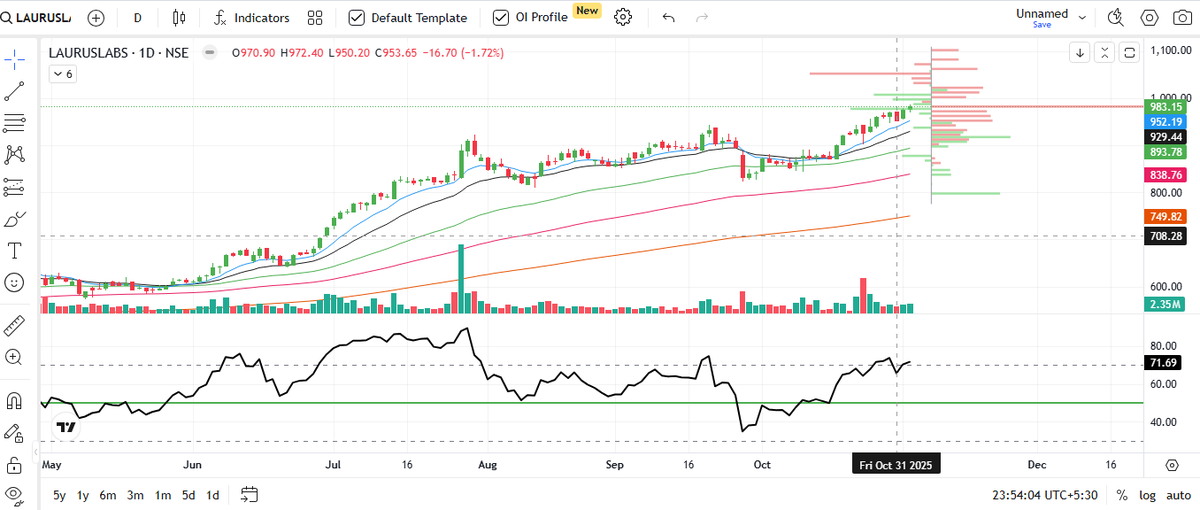The width and height of the screenshot is (1200, 510).
Task: Select the trend line drawing tool
Action: click(14, 92)
